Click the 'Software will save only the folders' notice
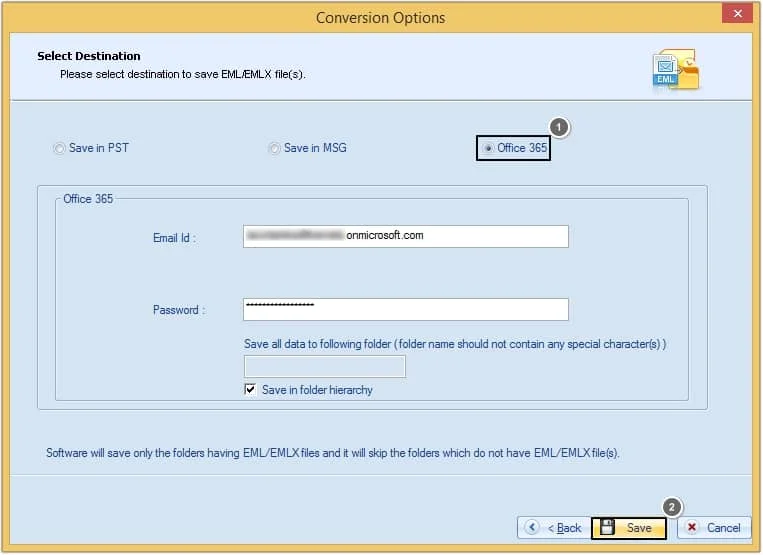This screenshot has height=555, width=763. click(332, 453)
